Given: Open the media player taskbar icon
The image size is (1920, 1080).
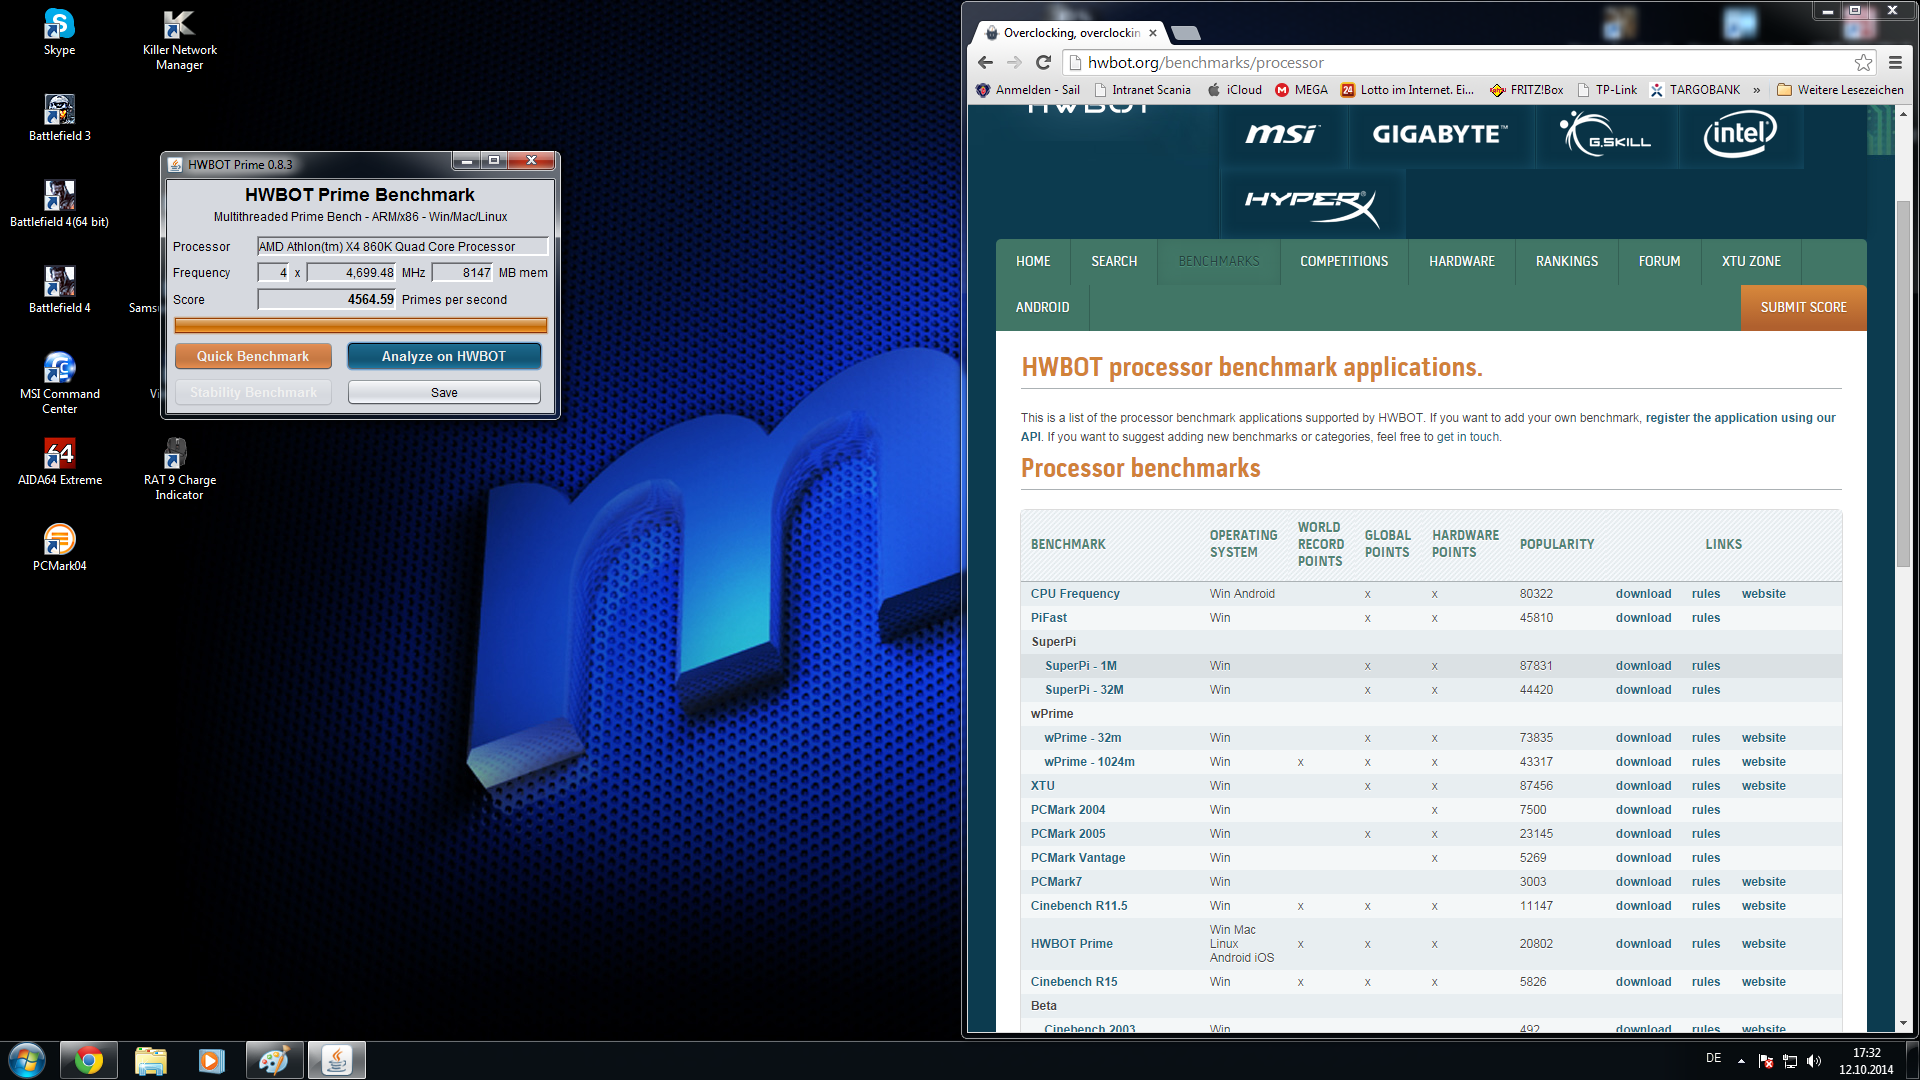Looking at the screenshot, I should tap(212, 1060).
